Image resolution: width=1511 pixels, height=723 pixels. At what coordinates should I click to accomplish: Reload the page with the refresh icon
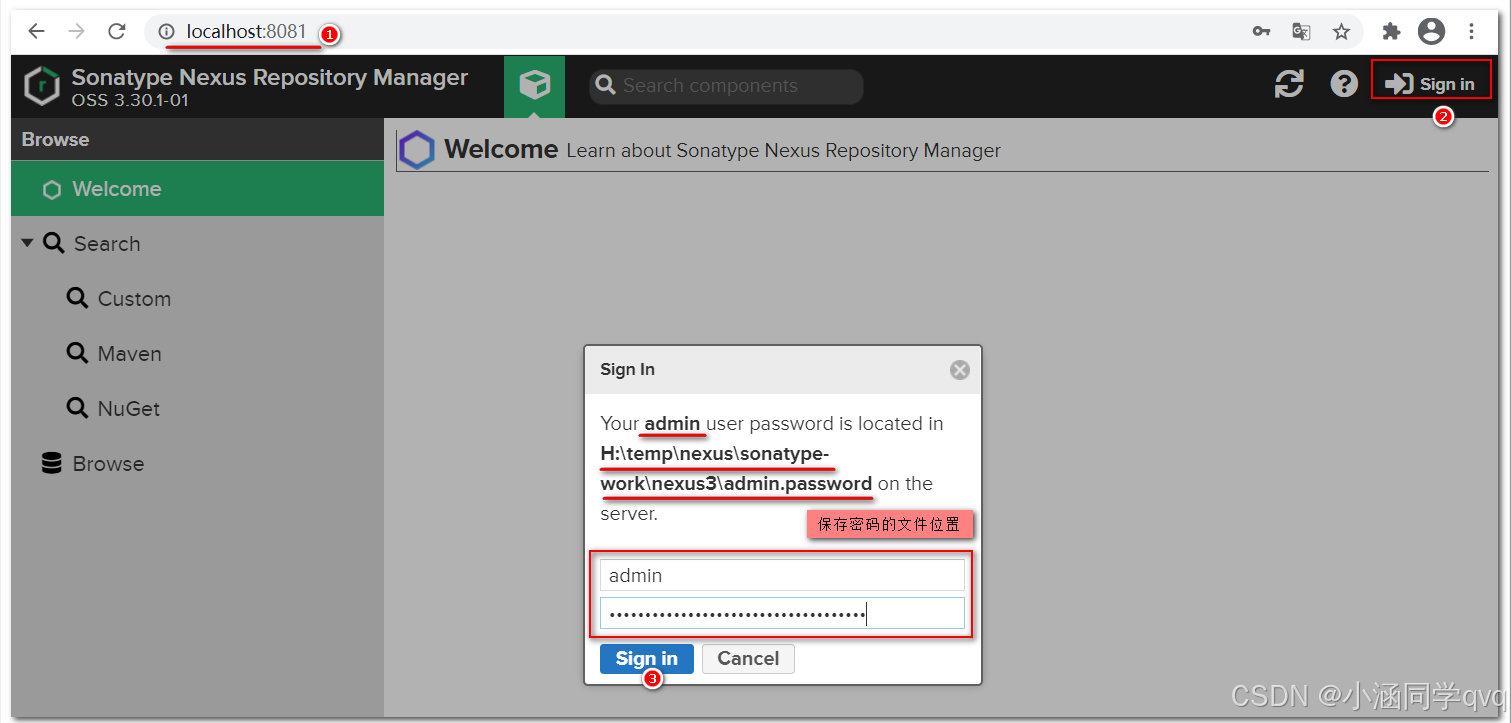pyautogui.click(x=116, y=31)
